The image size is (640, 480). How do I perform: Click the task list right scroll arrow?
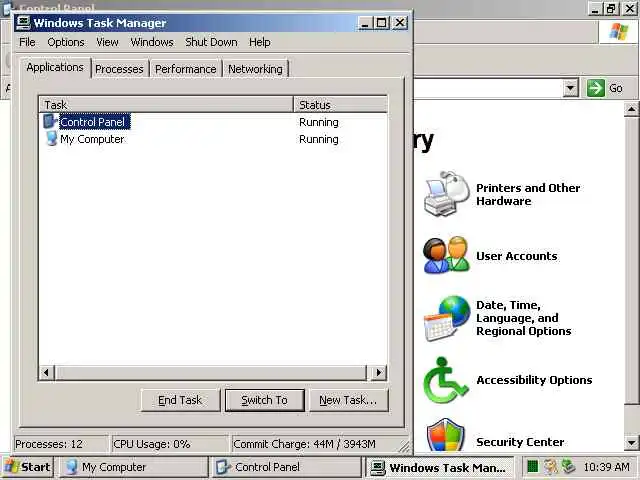pyautogui.click(x=379, y=372)
